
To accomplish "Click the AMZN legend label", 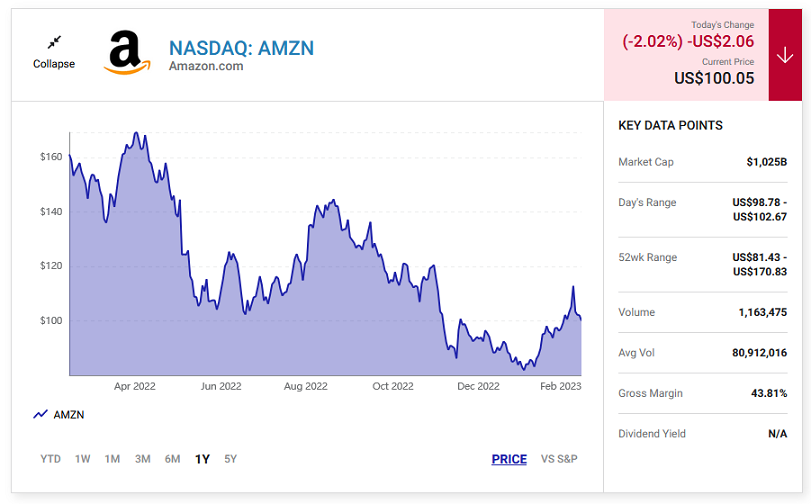I will 69,414.
